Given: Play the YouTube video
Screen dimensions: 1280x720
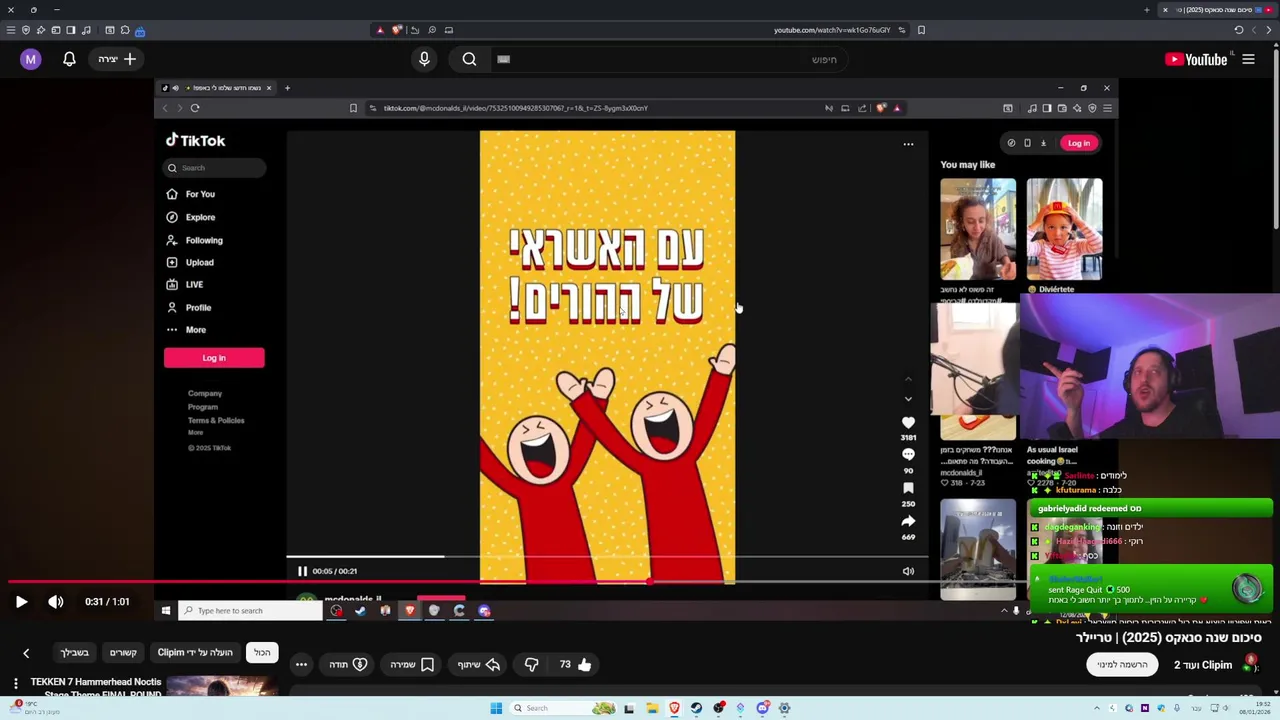Looking at the screenshot, I should pos(21,602).
